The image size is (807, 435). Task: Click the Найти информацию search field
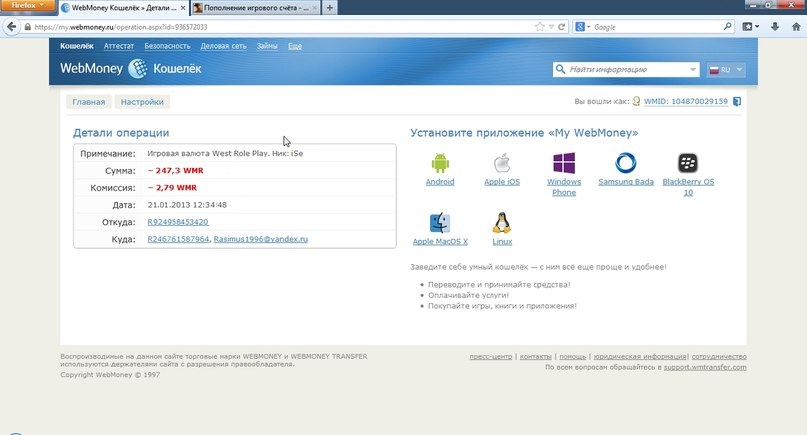[x=627, y=69]
